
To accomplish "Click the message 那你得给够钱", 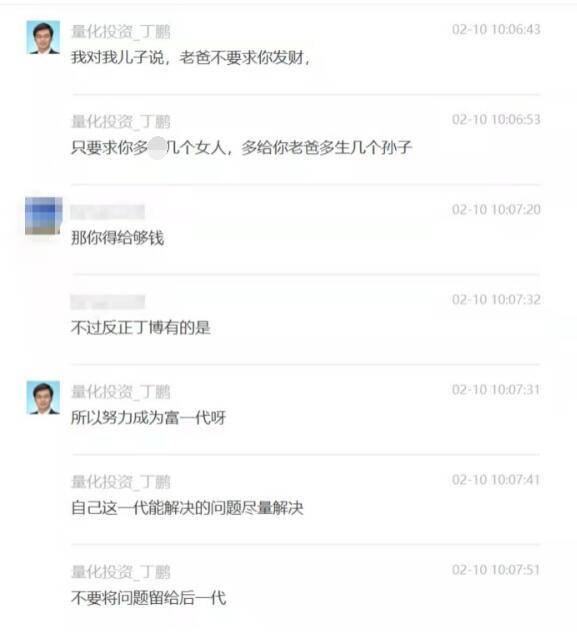I will point(118,238).
